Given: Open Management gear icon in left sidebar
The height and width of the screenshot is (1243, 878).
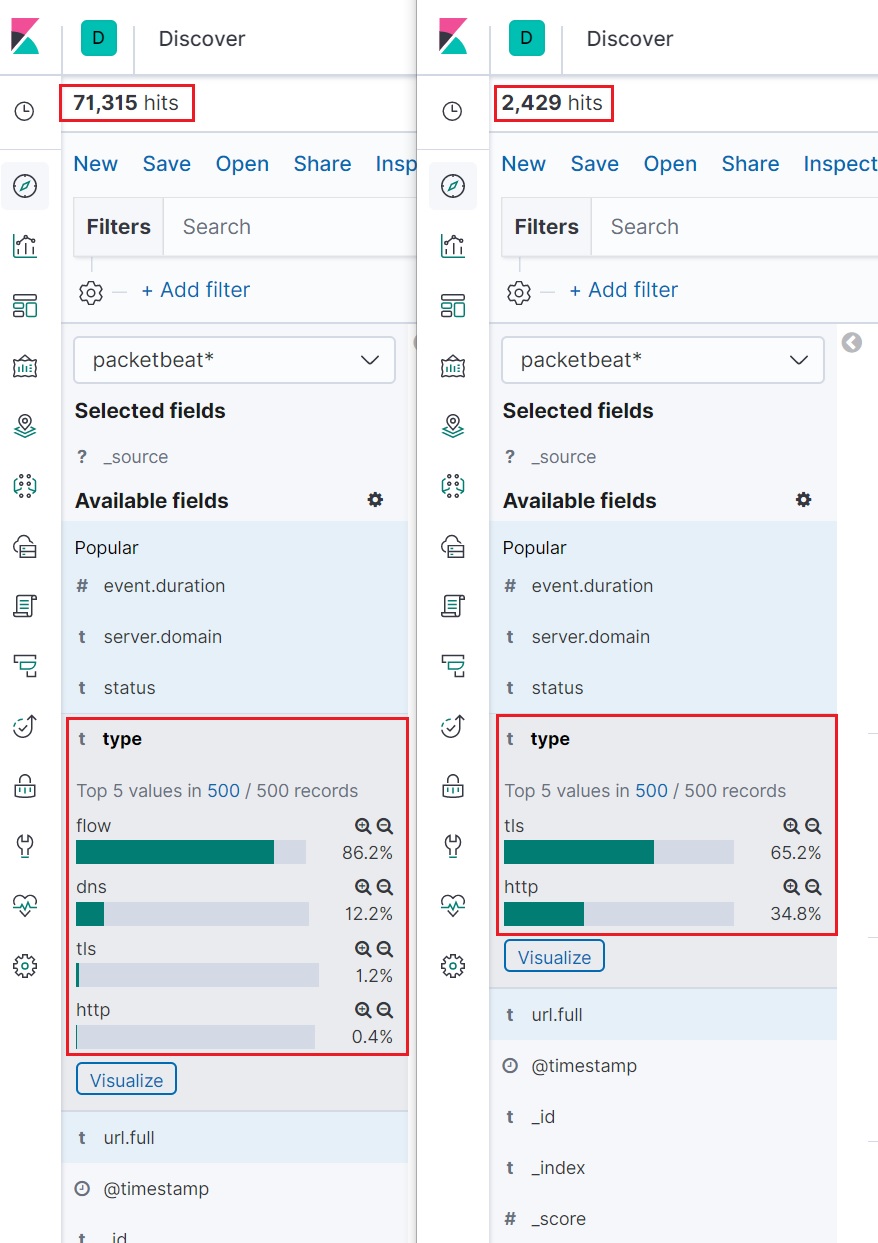Looking at the screenshot, I should pyautogui.click(x=25, y=965).
